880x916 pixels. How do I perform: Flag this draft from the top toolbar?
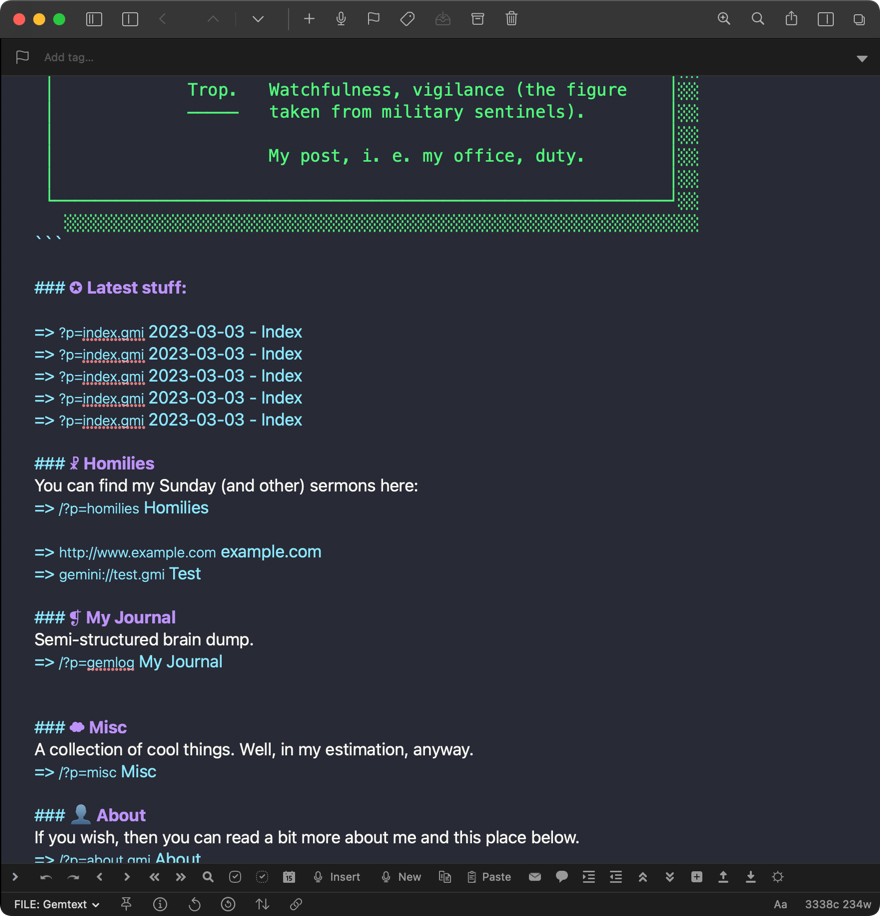click(373, 19)
